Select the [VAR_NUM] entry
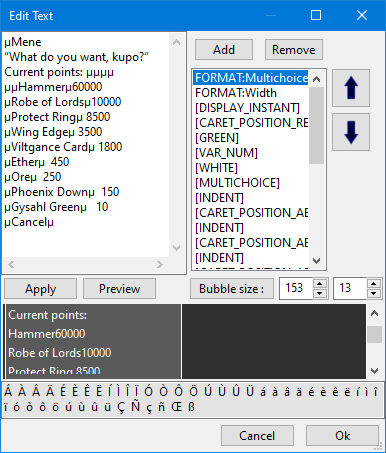 tap(251, 153)
